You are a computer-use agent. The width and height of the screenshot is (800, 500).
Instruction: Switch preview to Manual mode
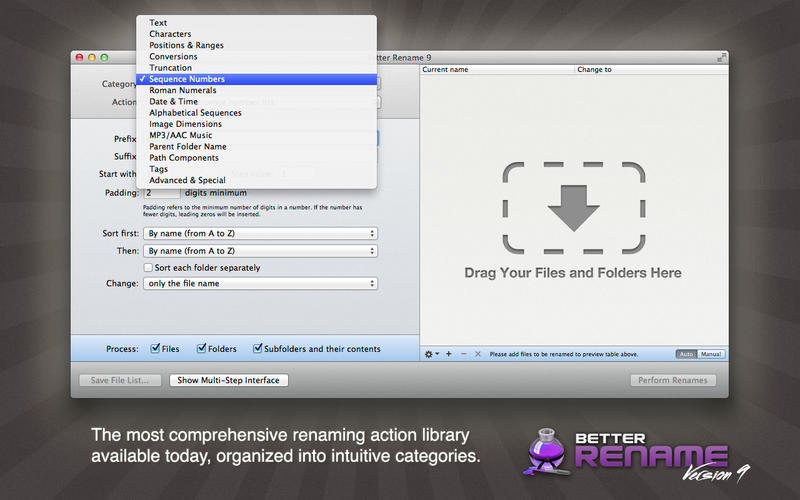click(711, 354)
